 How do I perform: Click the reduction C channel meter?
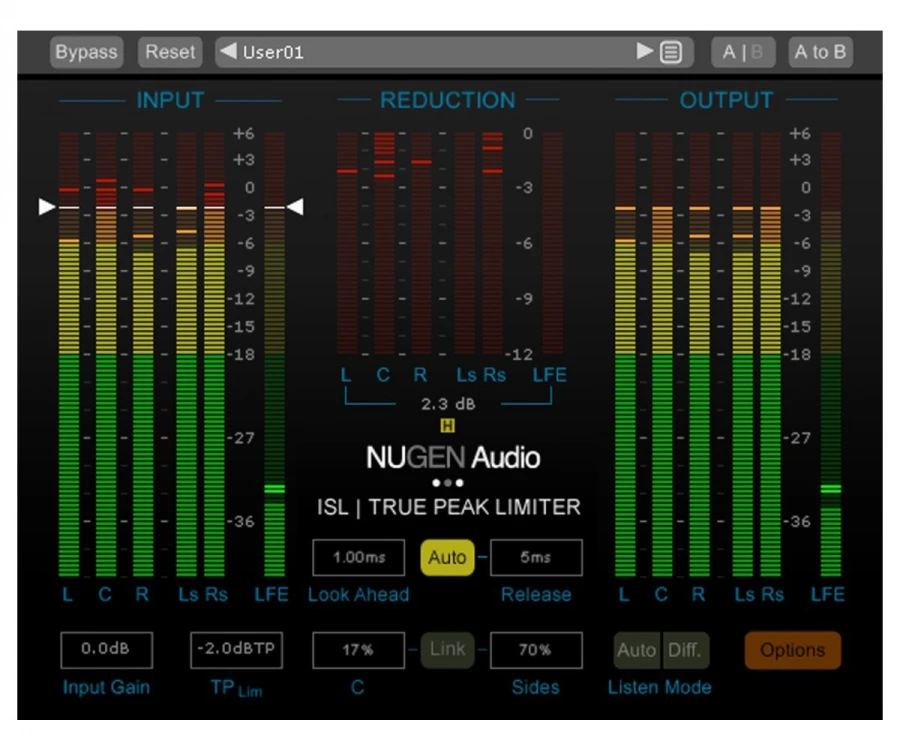(x=384, y=243)
